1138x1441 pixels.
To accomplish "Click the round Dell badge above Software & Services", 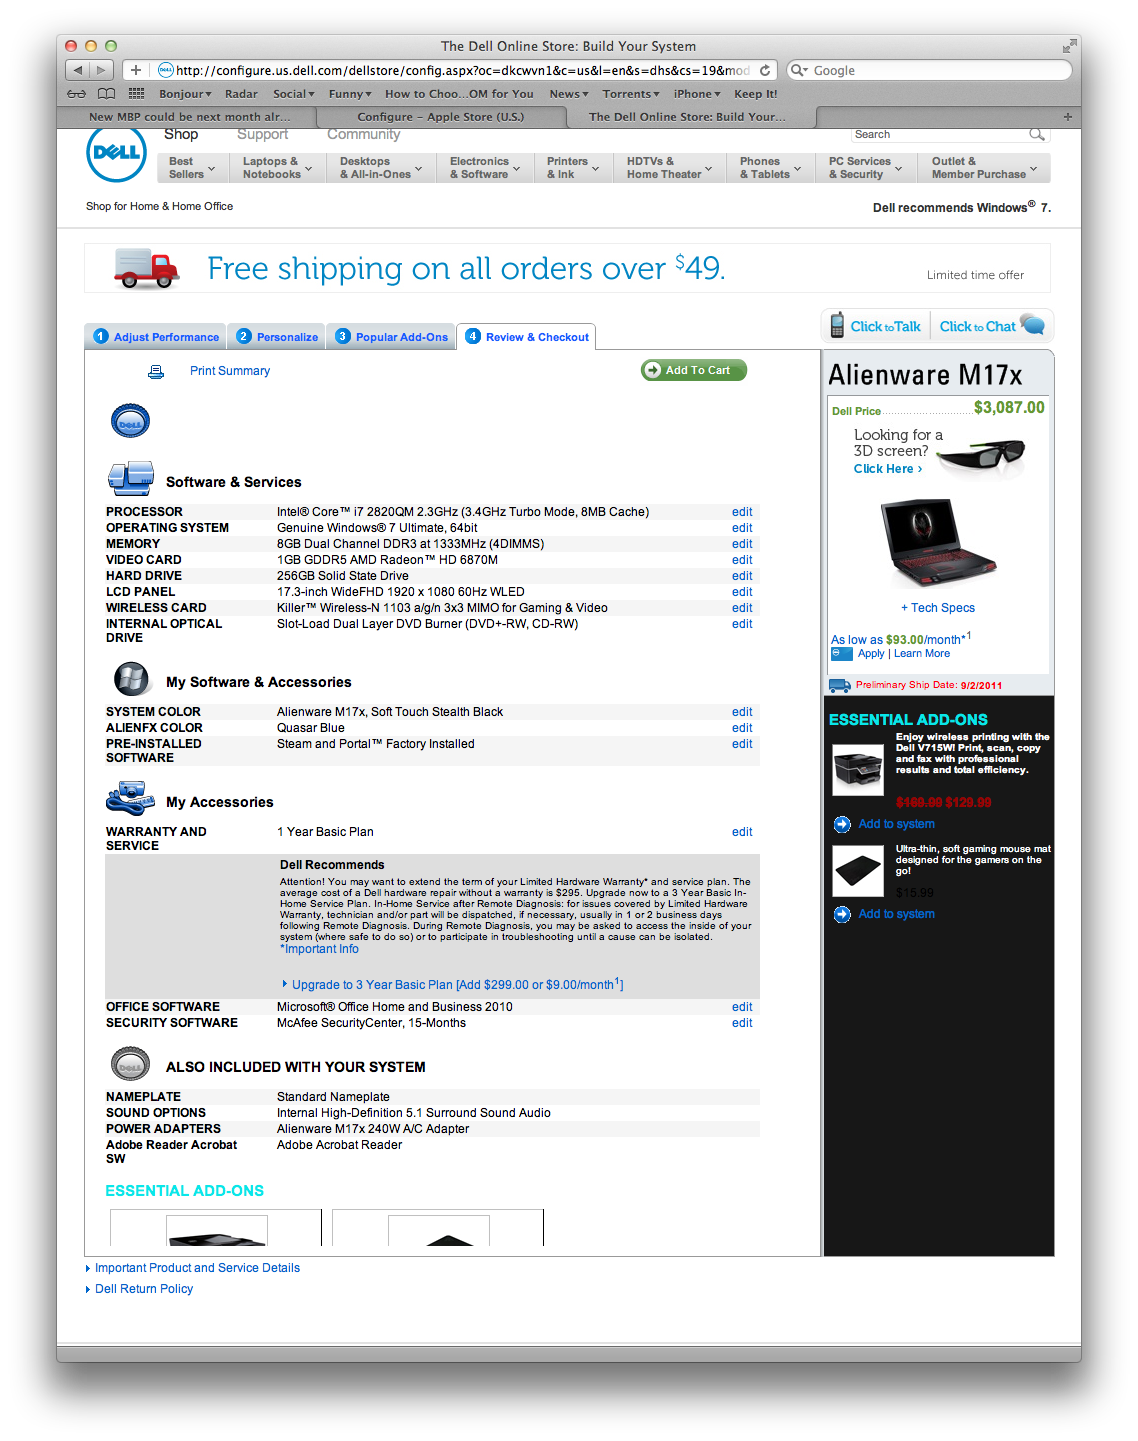I will point(130,422).
